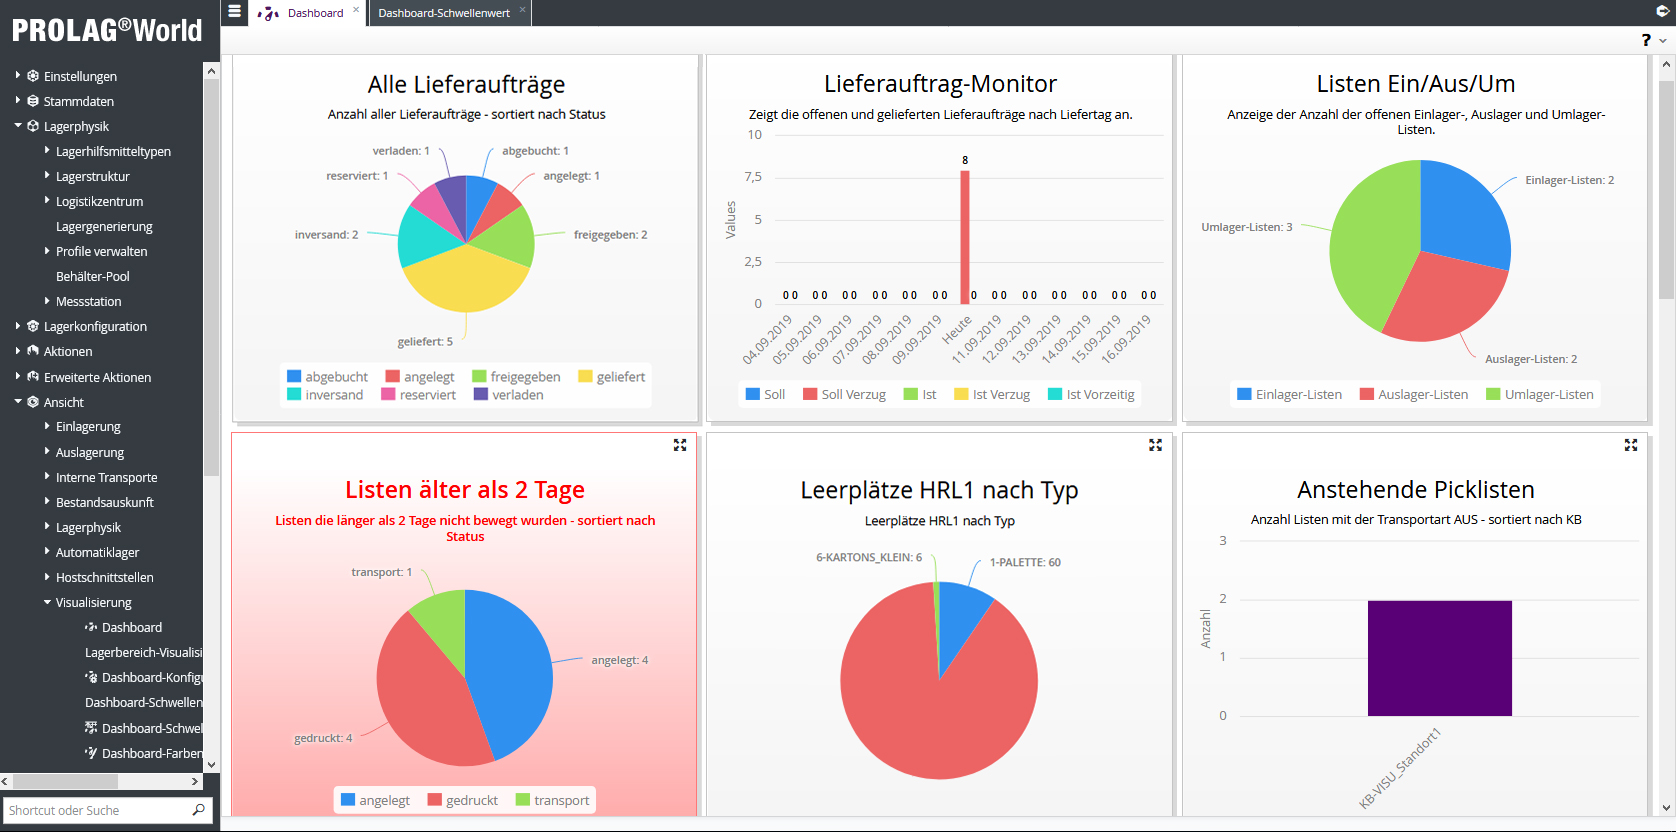Open the help question mark icon
Viewport: 1676px width, 832px height.
pos(1646,40)
